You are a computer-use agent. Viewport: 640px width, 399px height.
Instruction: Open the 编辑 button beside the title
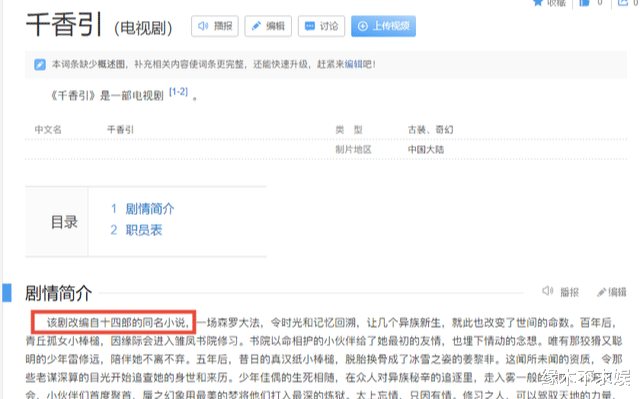click(268, 26)
